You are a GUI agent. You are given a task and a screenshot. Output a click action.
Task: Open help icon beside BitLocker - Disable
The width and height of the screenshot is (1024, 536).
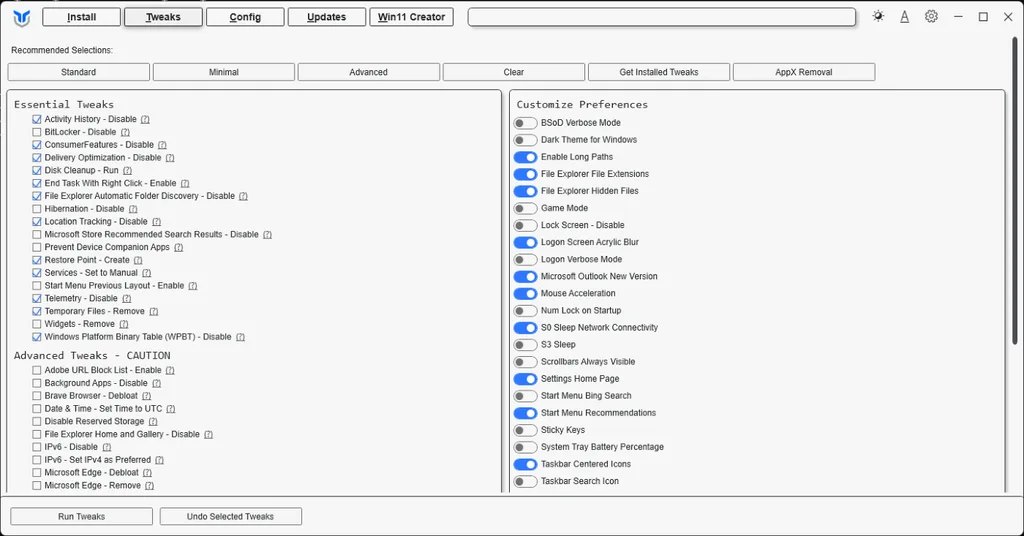[125, 133]
